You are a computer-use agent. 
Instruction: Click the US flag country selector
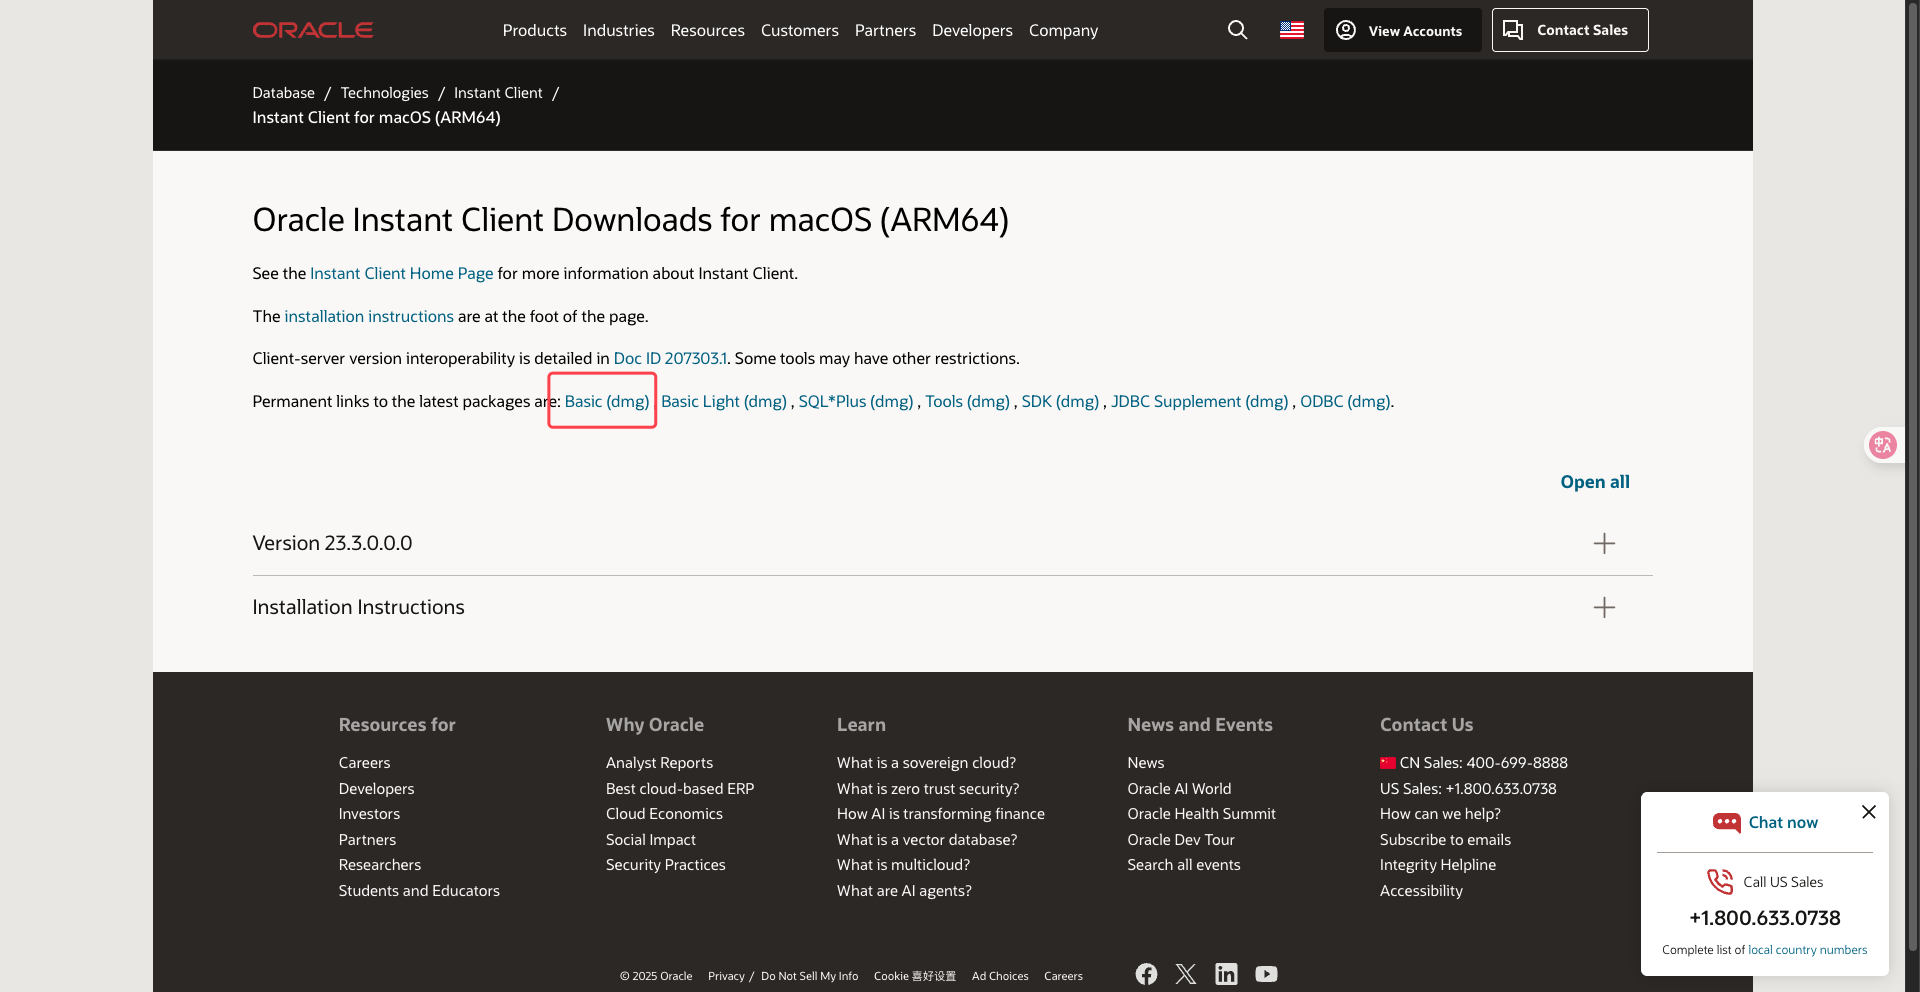(1291, 30)
